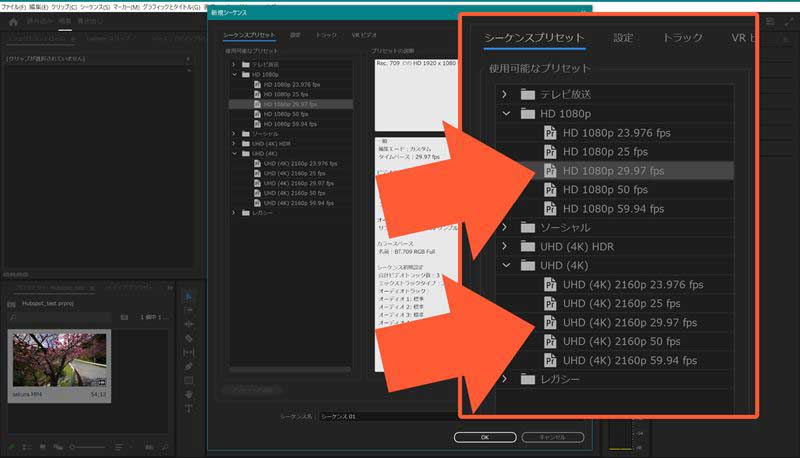Screen dimensions: 800x458
Task: Click magnifier icon in project search field
Action: click(x=13, y=317)
